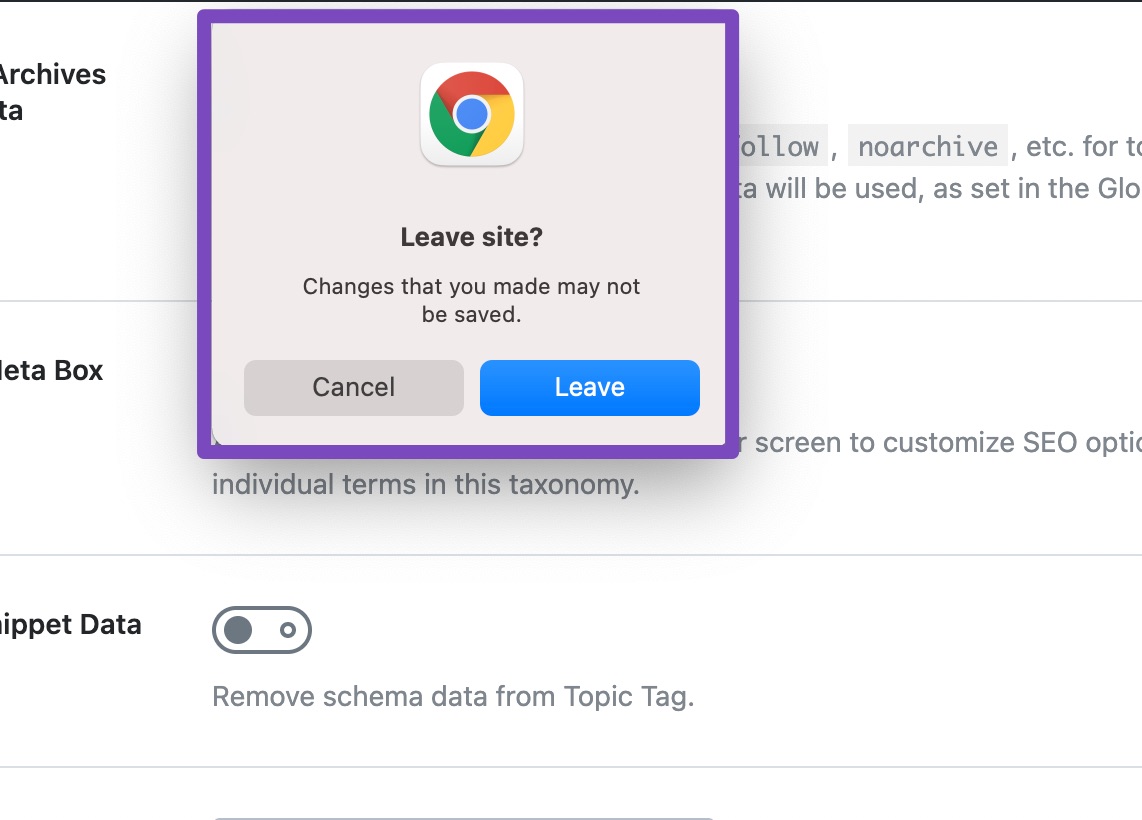Enable the Remove Snippet Data toggle
The width and height of the screenshot is (1142, 820).
[x=262, y=630]
